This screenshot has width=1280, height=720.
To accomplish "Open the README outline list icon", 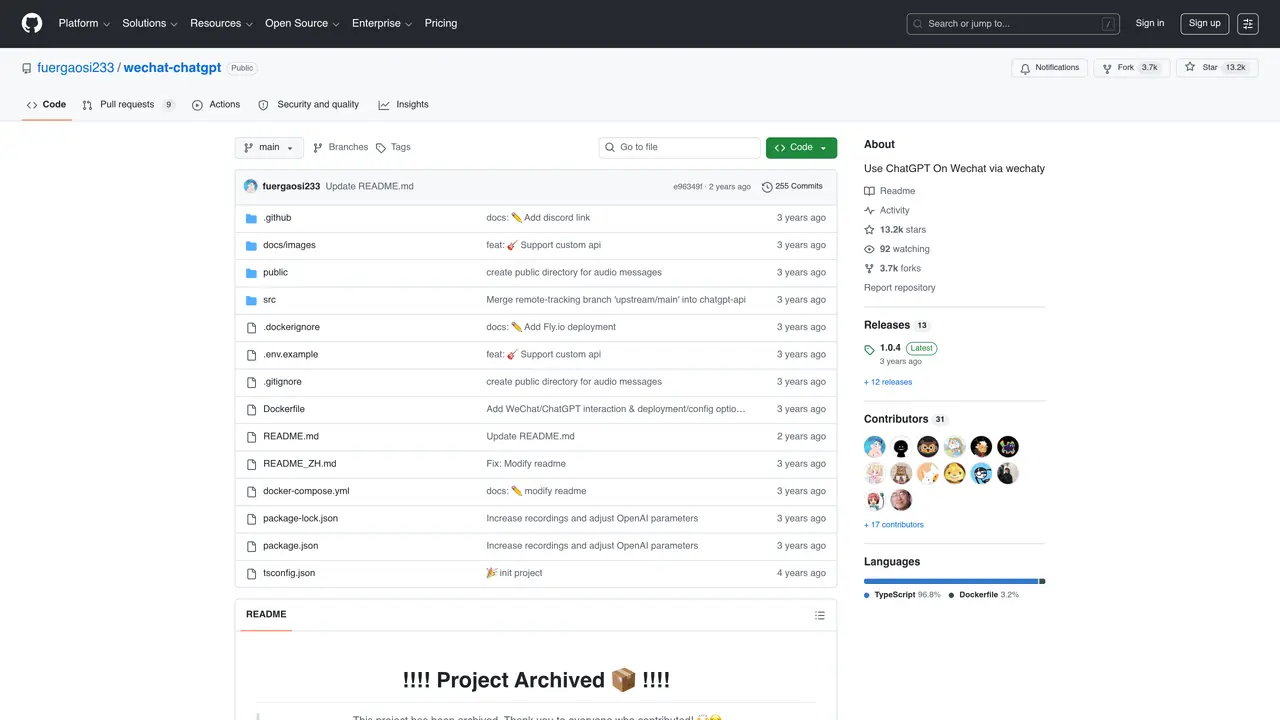I will pos(820,615).
